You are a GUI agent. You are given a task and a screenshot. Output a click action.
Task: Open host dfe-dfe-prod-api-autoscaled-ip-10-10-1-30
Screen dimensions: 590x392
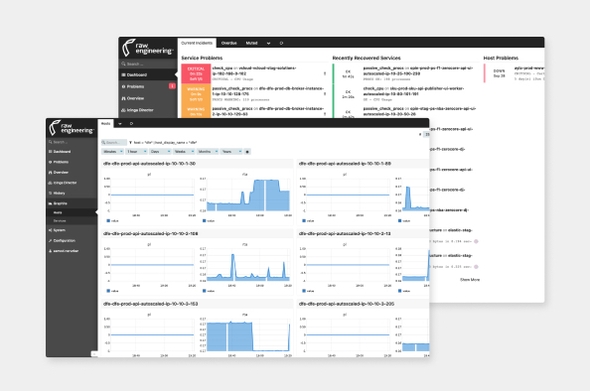[149, 164]
